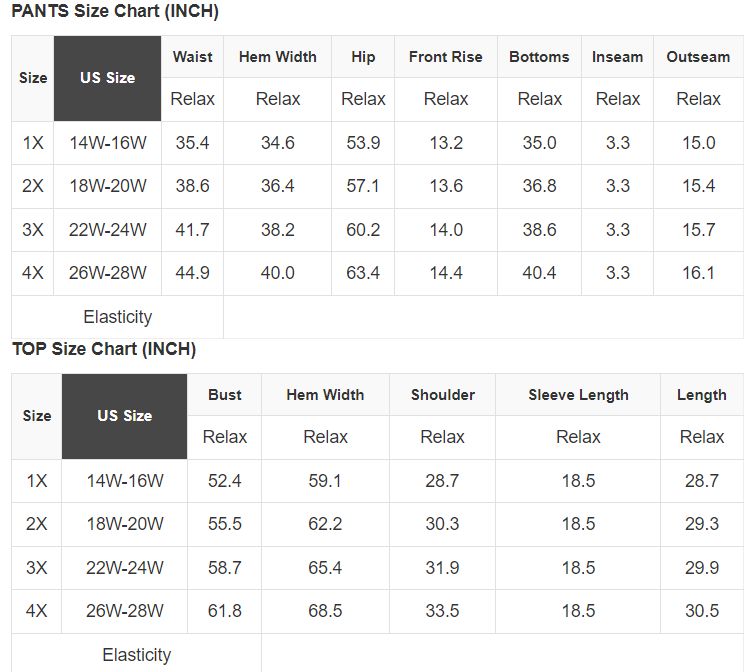750x672 pixels.
Task: Select the 4X hip value 63.4
Action: (x=363, y=273)
